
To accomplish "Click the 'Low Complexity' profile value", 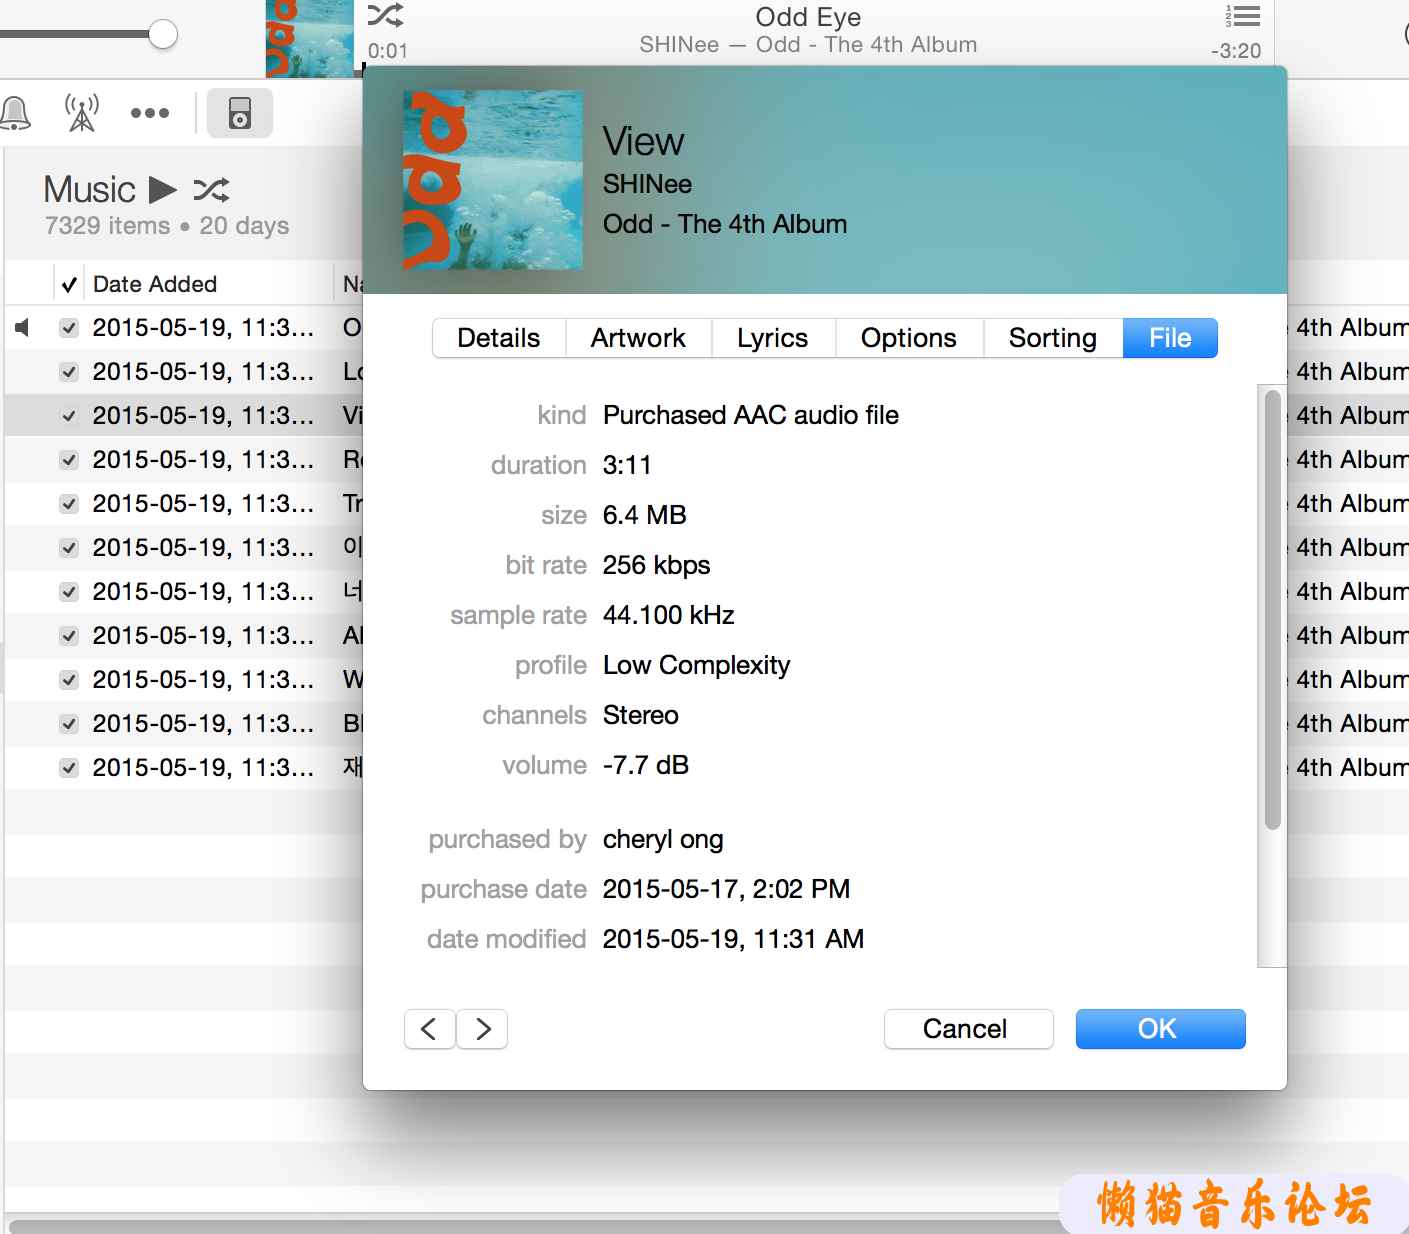I will (x=696, y=665).
